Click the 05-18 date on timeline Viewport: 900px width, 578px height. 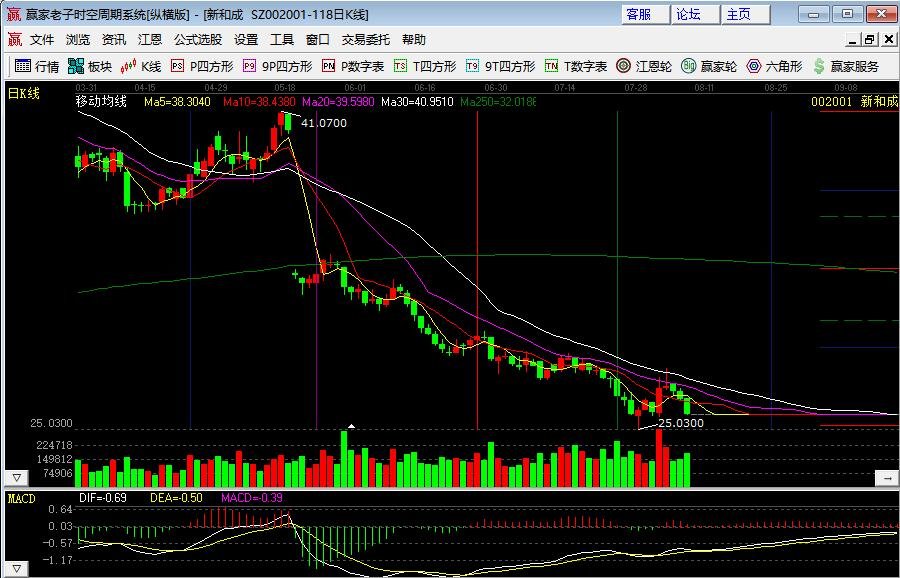(x=285, y=88)
